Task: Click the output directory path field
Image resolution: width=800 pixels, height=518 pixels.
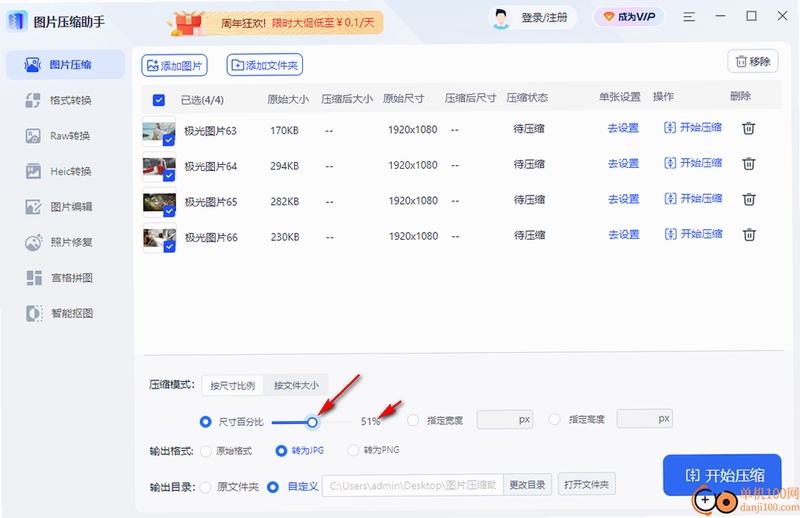Action: point(413,485)
